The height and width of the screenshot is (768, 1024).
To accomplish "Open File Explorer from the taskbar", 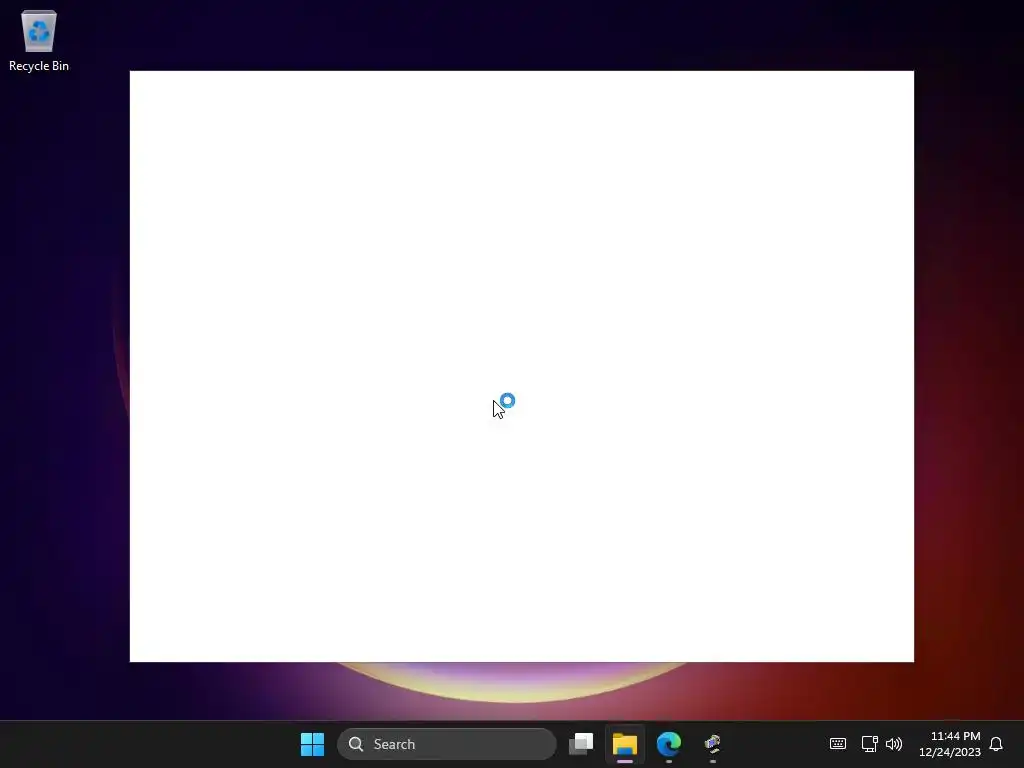I will point(625,744).
